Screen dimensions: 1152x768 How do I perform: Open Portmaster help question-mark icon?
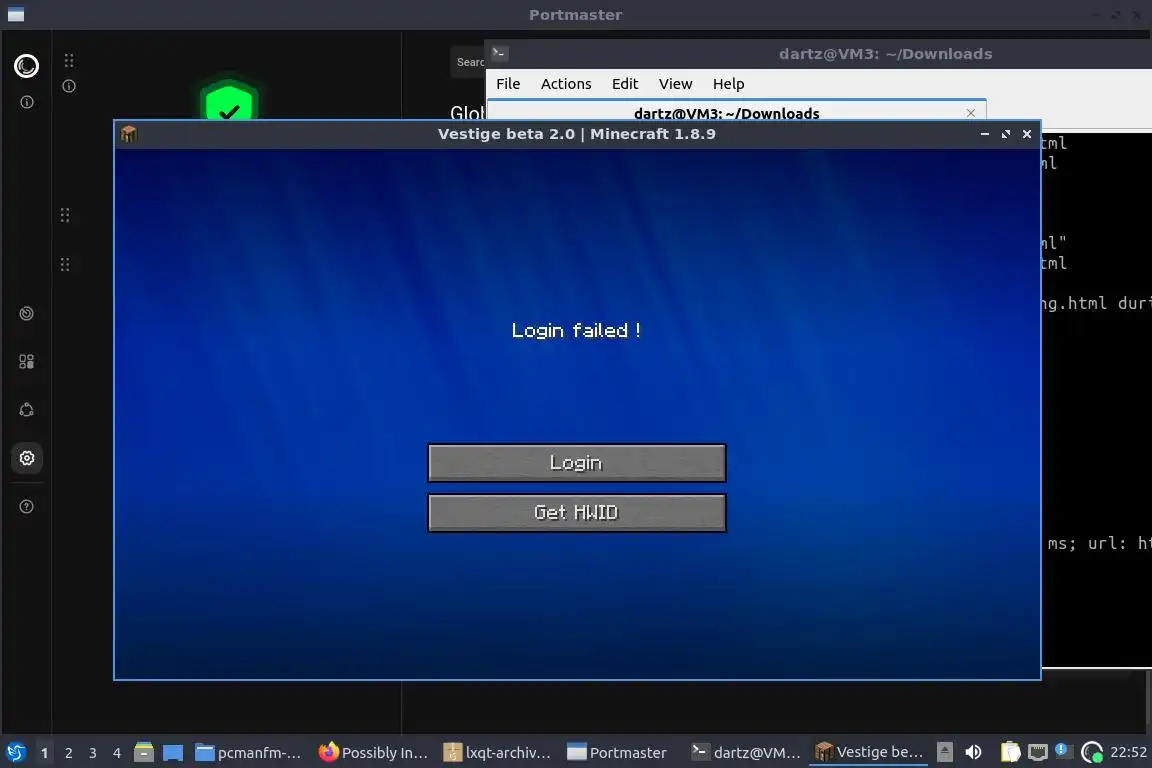[26, 506]
